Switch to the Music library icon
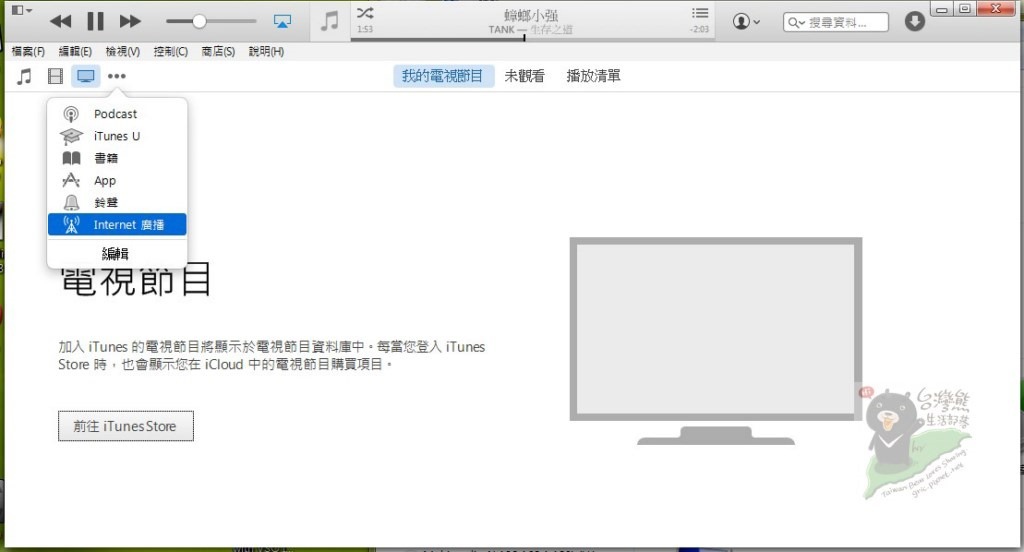The image size is (1024, 552). 24,76
